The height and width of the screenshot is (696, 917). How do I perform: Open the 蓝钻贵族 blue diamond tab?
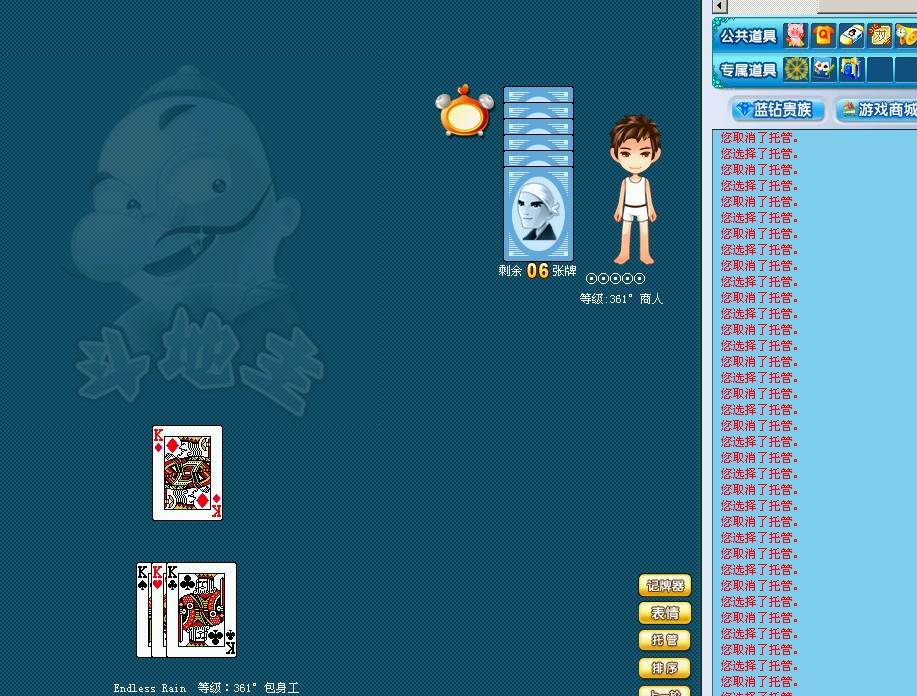[779, 109]
